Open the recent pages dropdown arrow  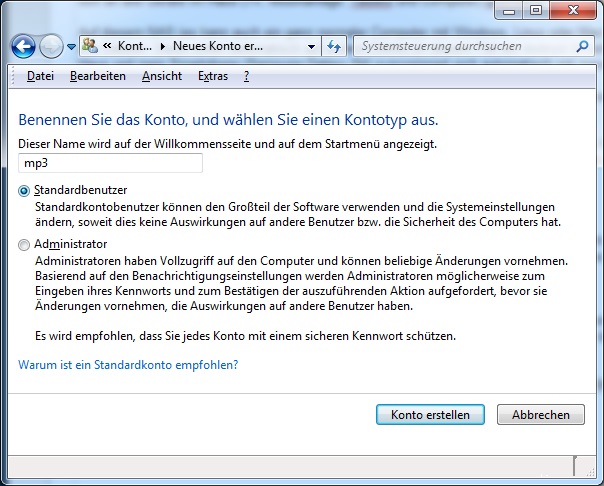click(x=71, y=47)
